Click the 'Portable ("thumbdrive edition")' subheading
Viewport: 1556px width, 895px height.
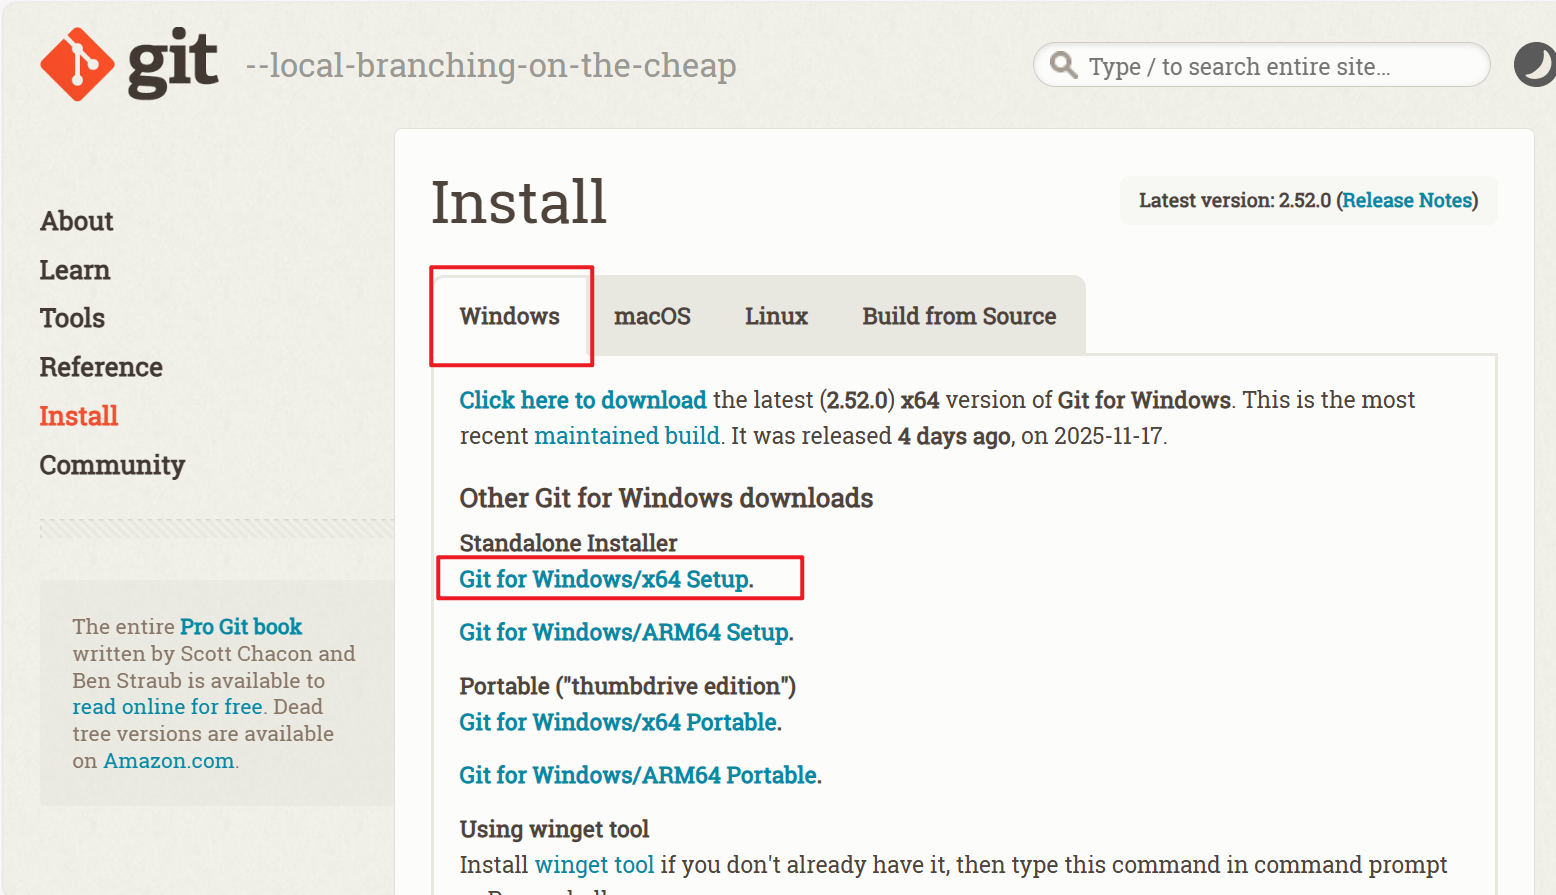pos(628,686)
